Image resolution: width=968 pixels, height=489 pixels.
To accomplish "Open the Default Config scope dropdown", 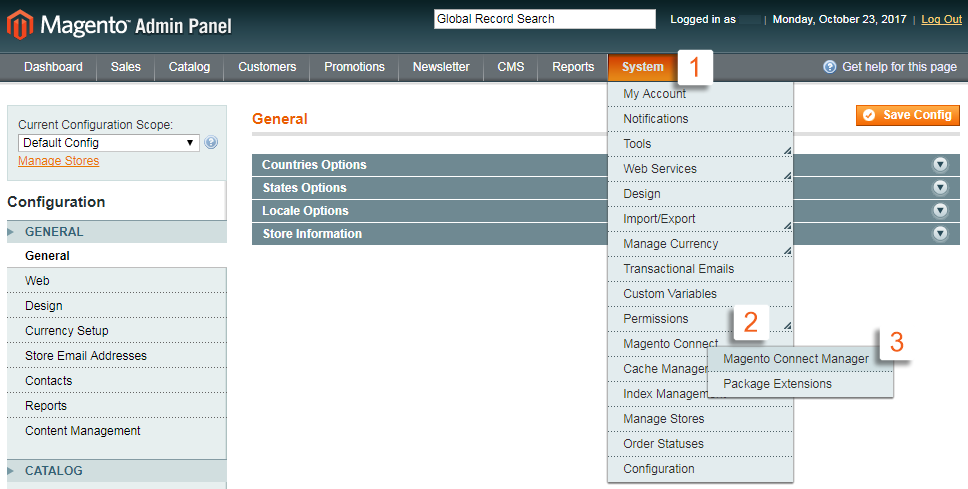I will (109, 143).
